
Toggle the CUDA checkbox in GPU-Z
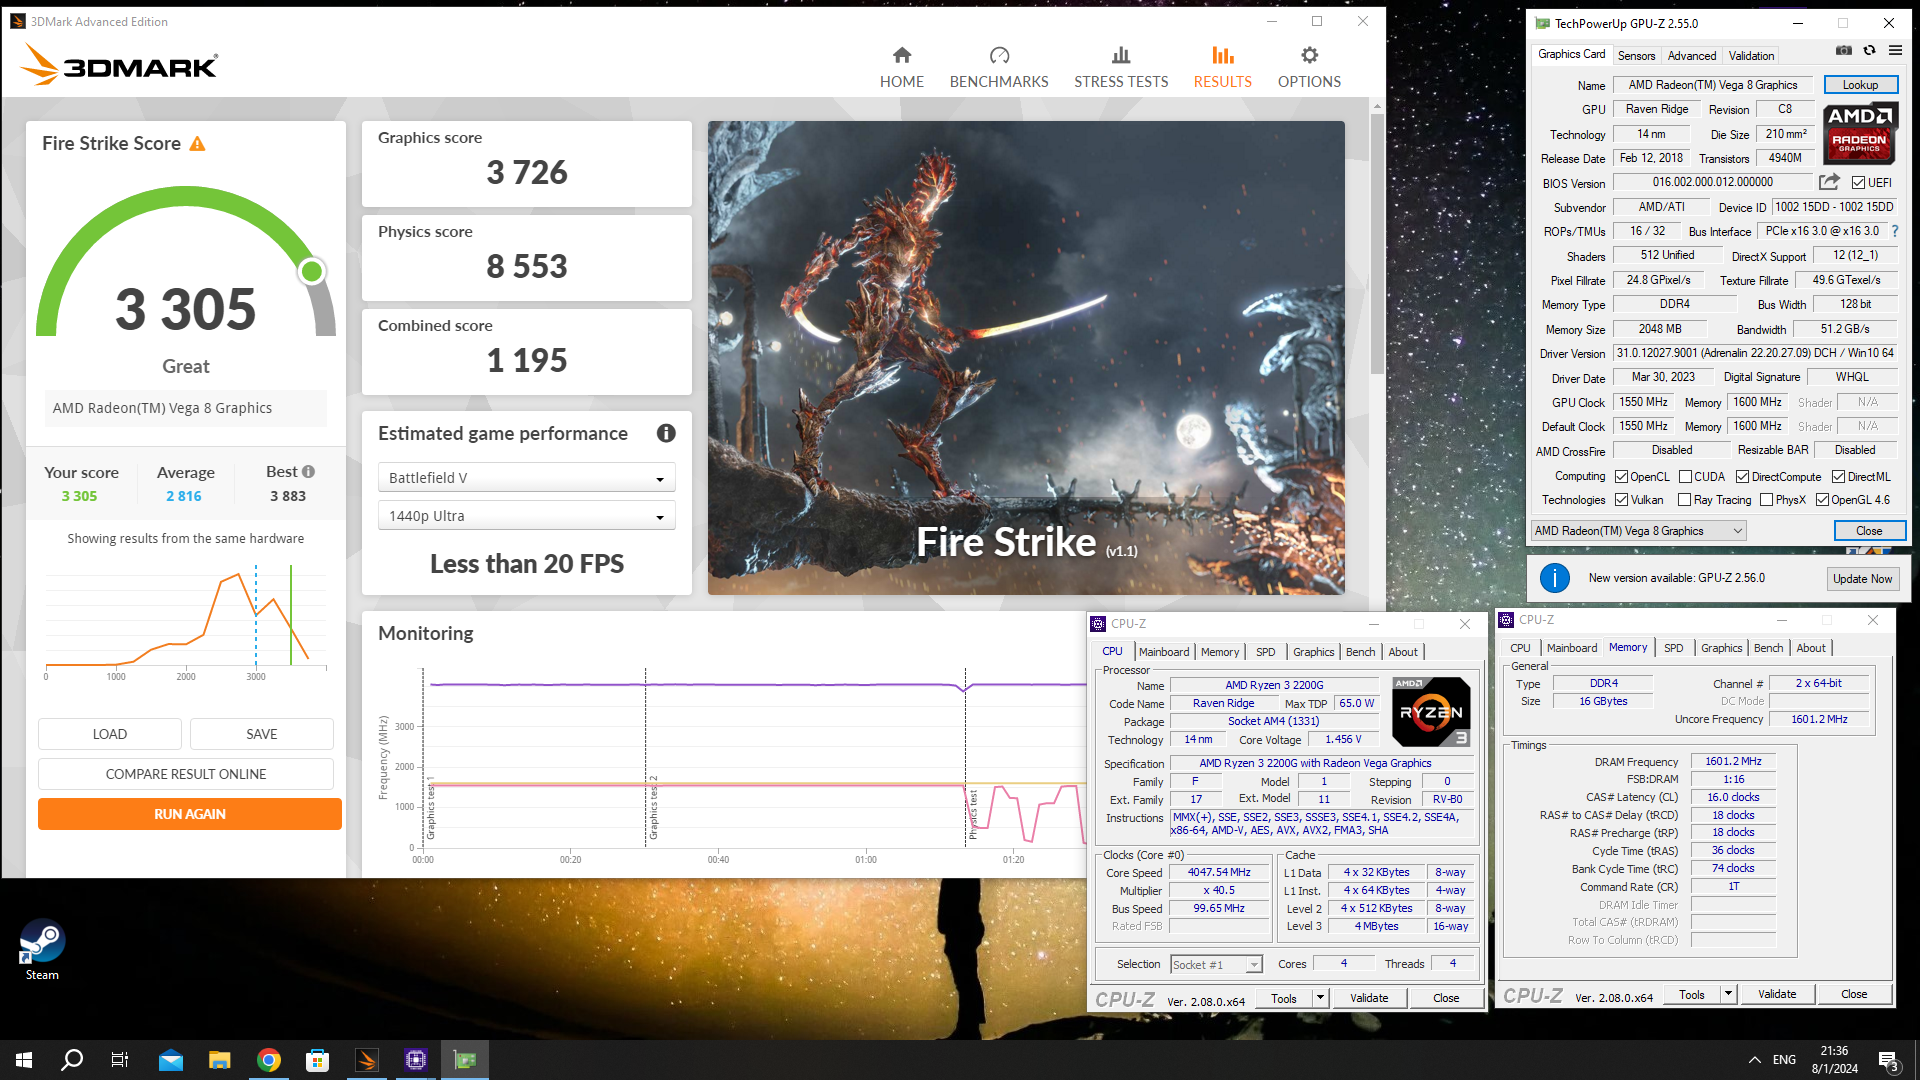coord(1685,477)
